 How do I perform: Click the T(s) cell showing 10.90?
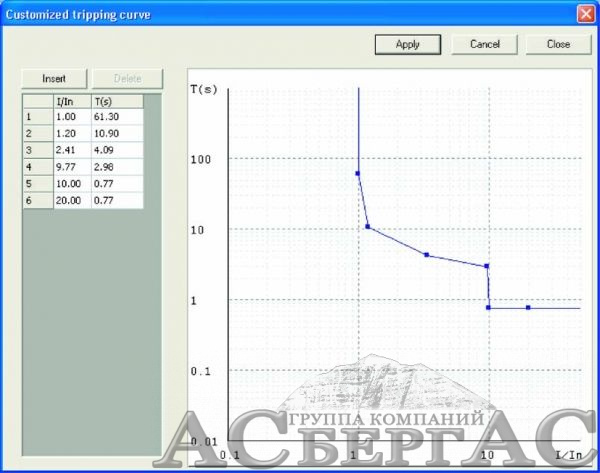[116, 133]
